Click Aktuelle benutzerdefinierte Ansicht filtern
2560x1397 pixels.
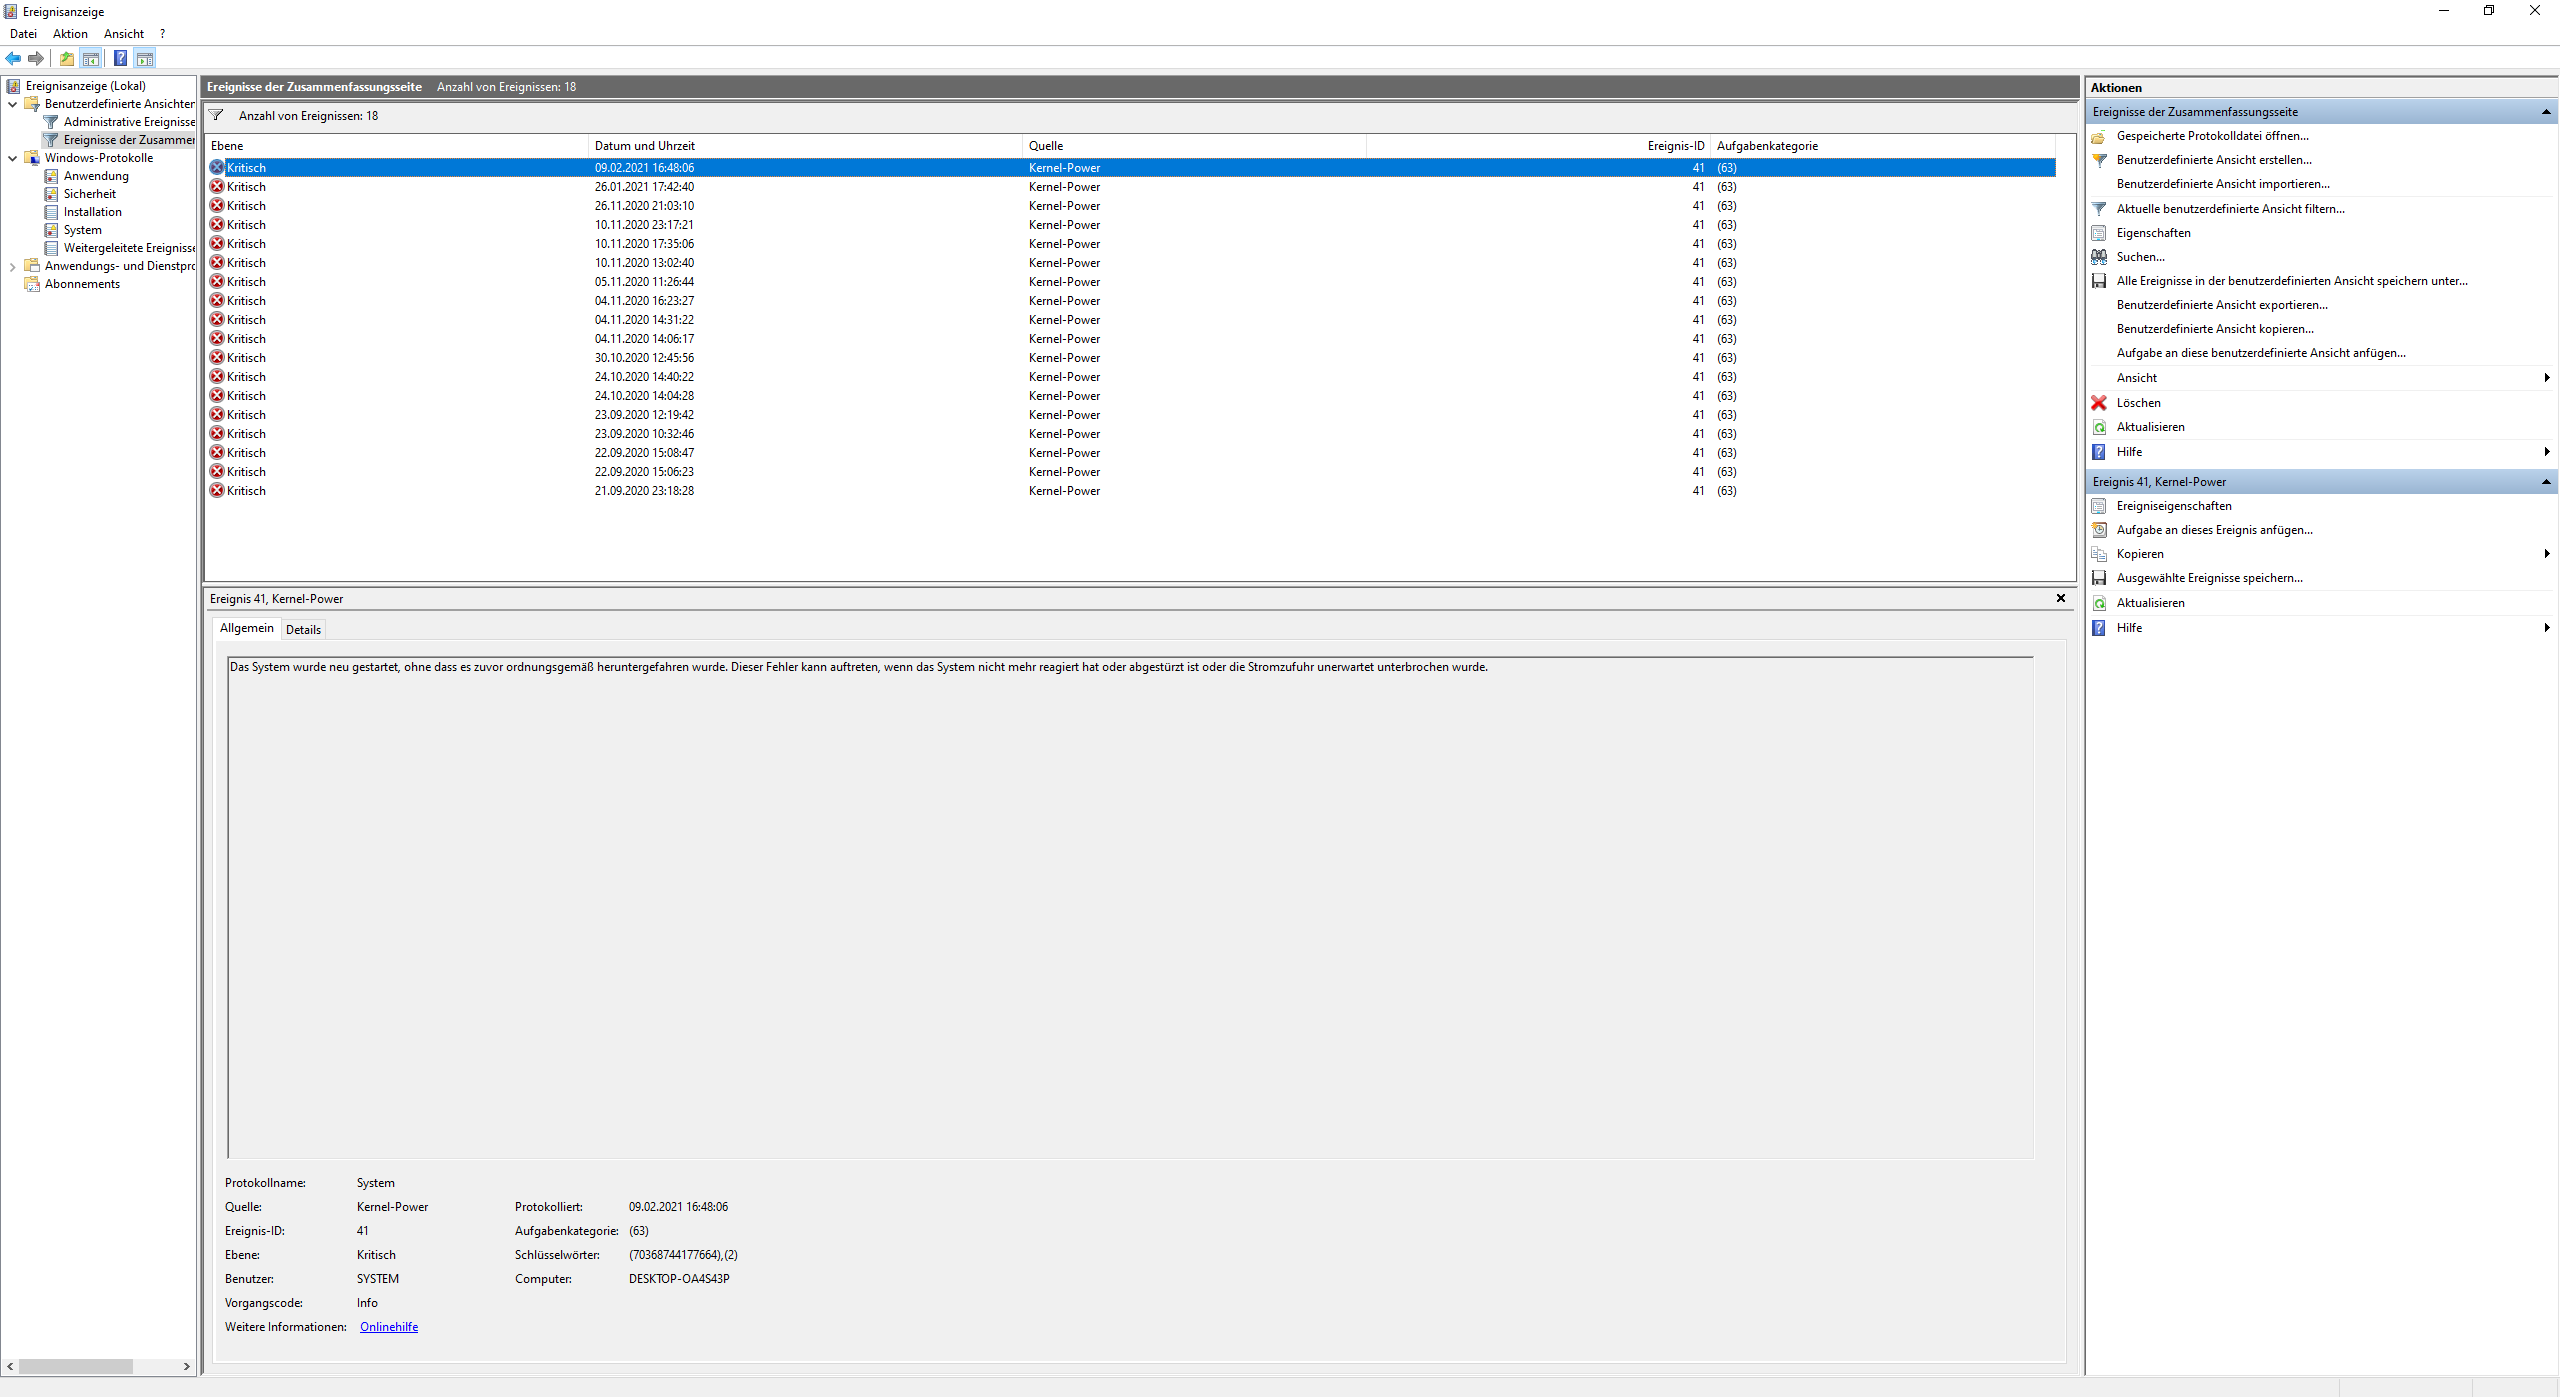pyautogui.click(x=2230, y=209)
